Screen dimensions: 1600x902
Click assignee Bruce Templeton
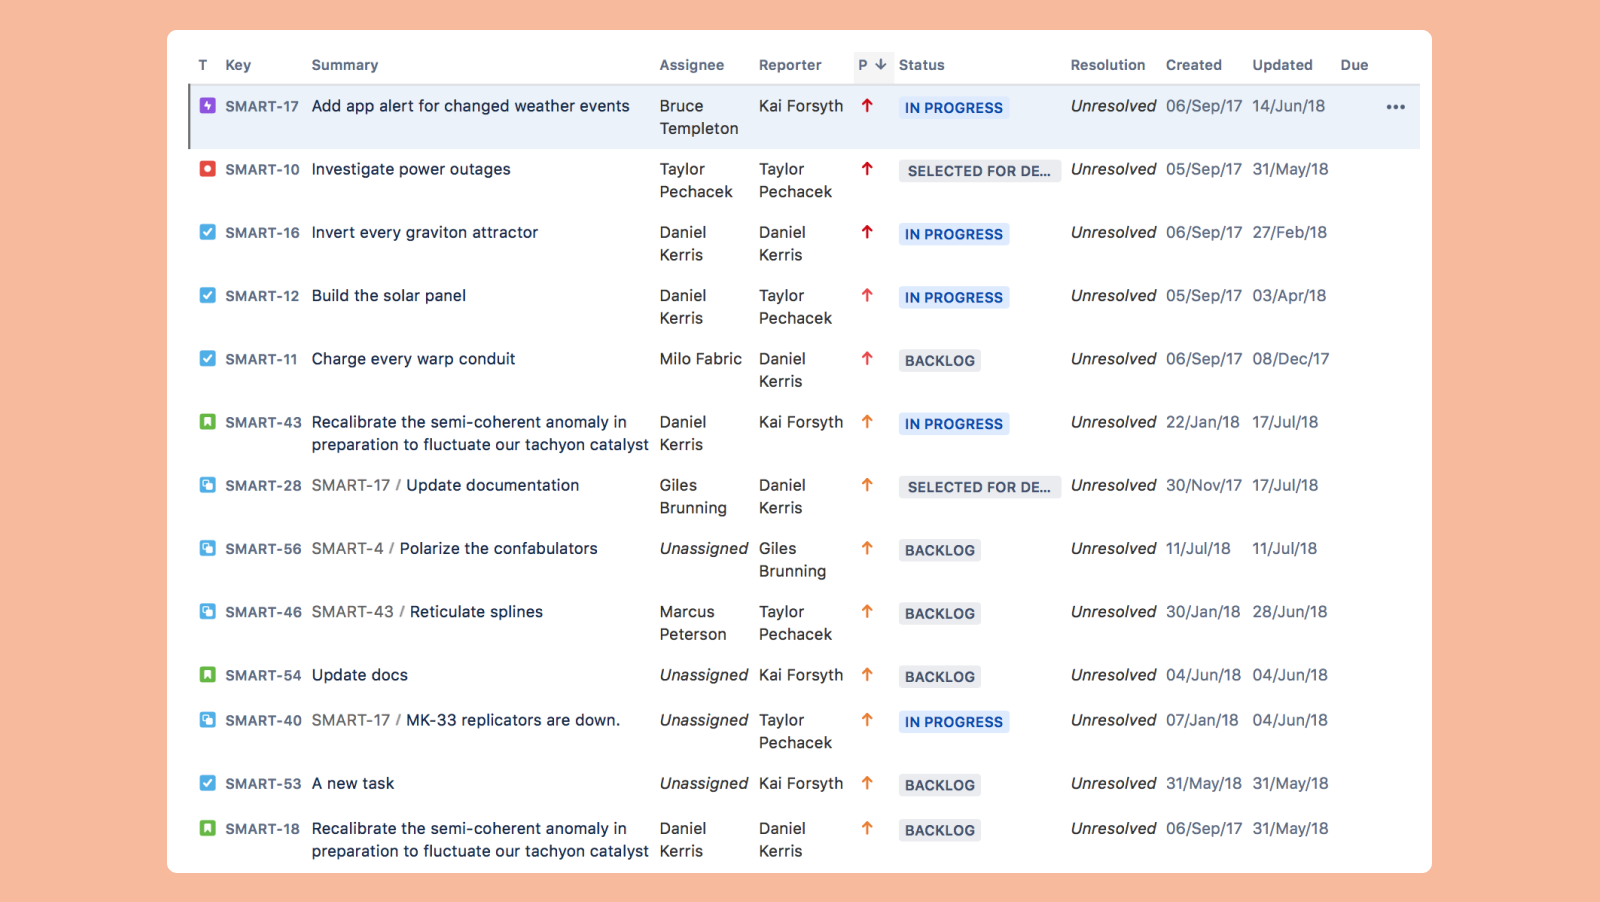[698, 117]
